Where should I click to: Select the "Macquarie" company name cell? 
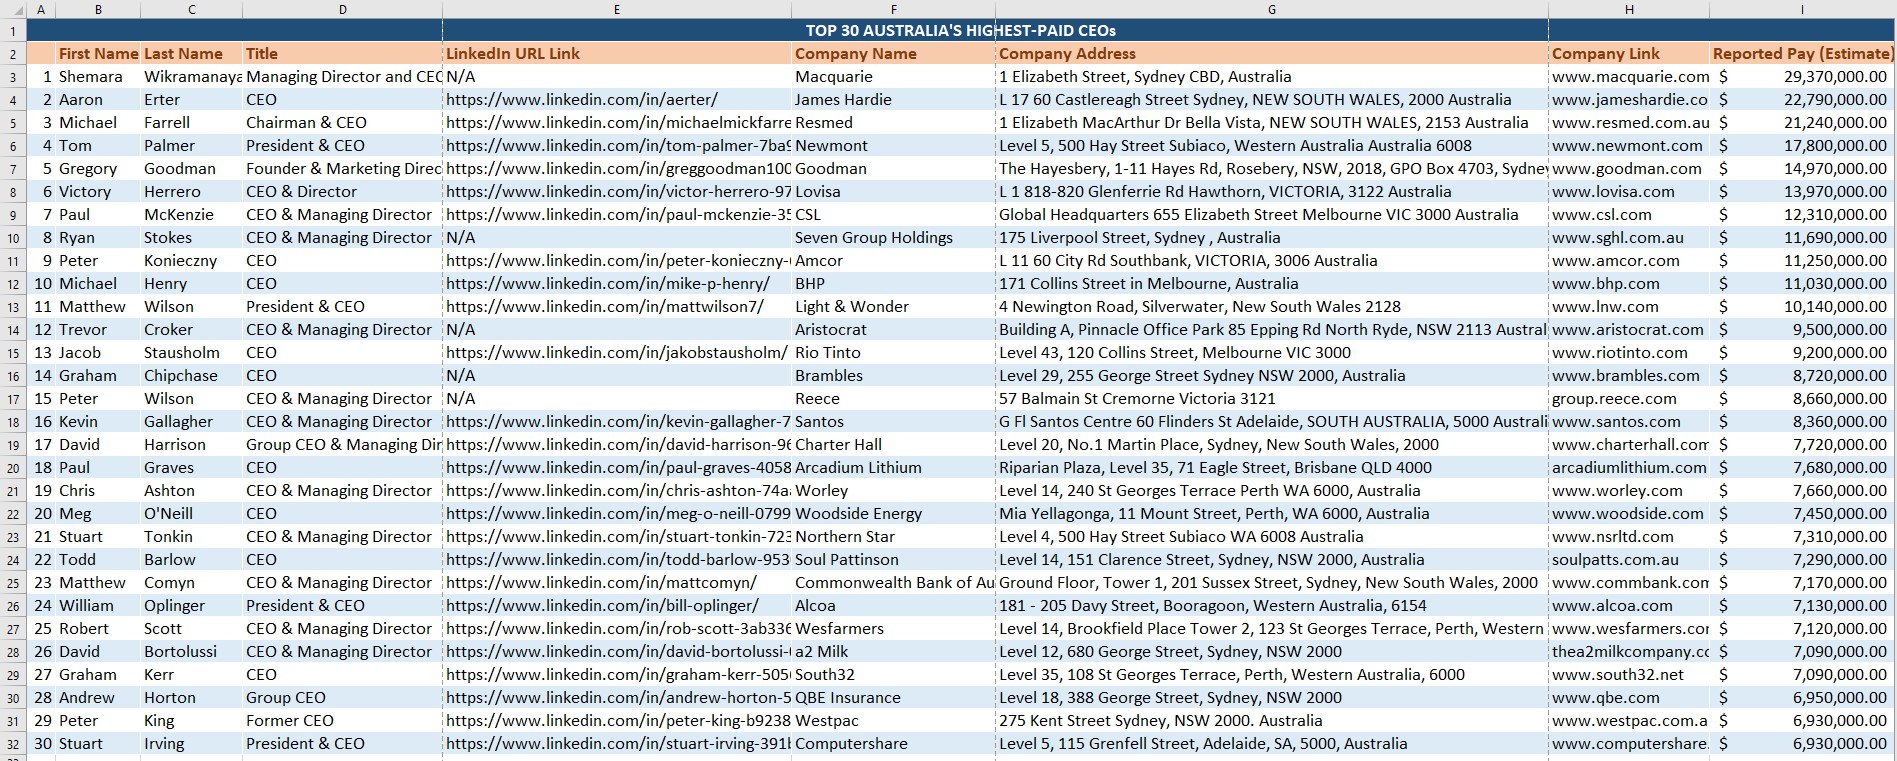click(894, 77)
